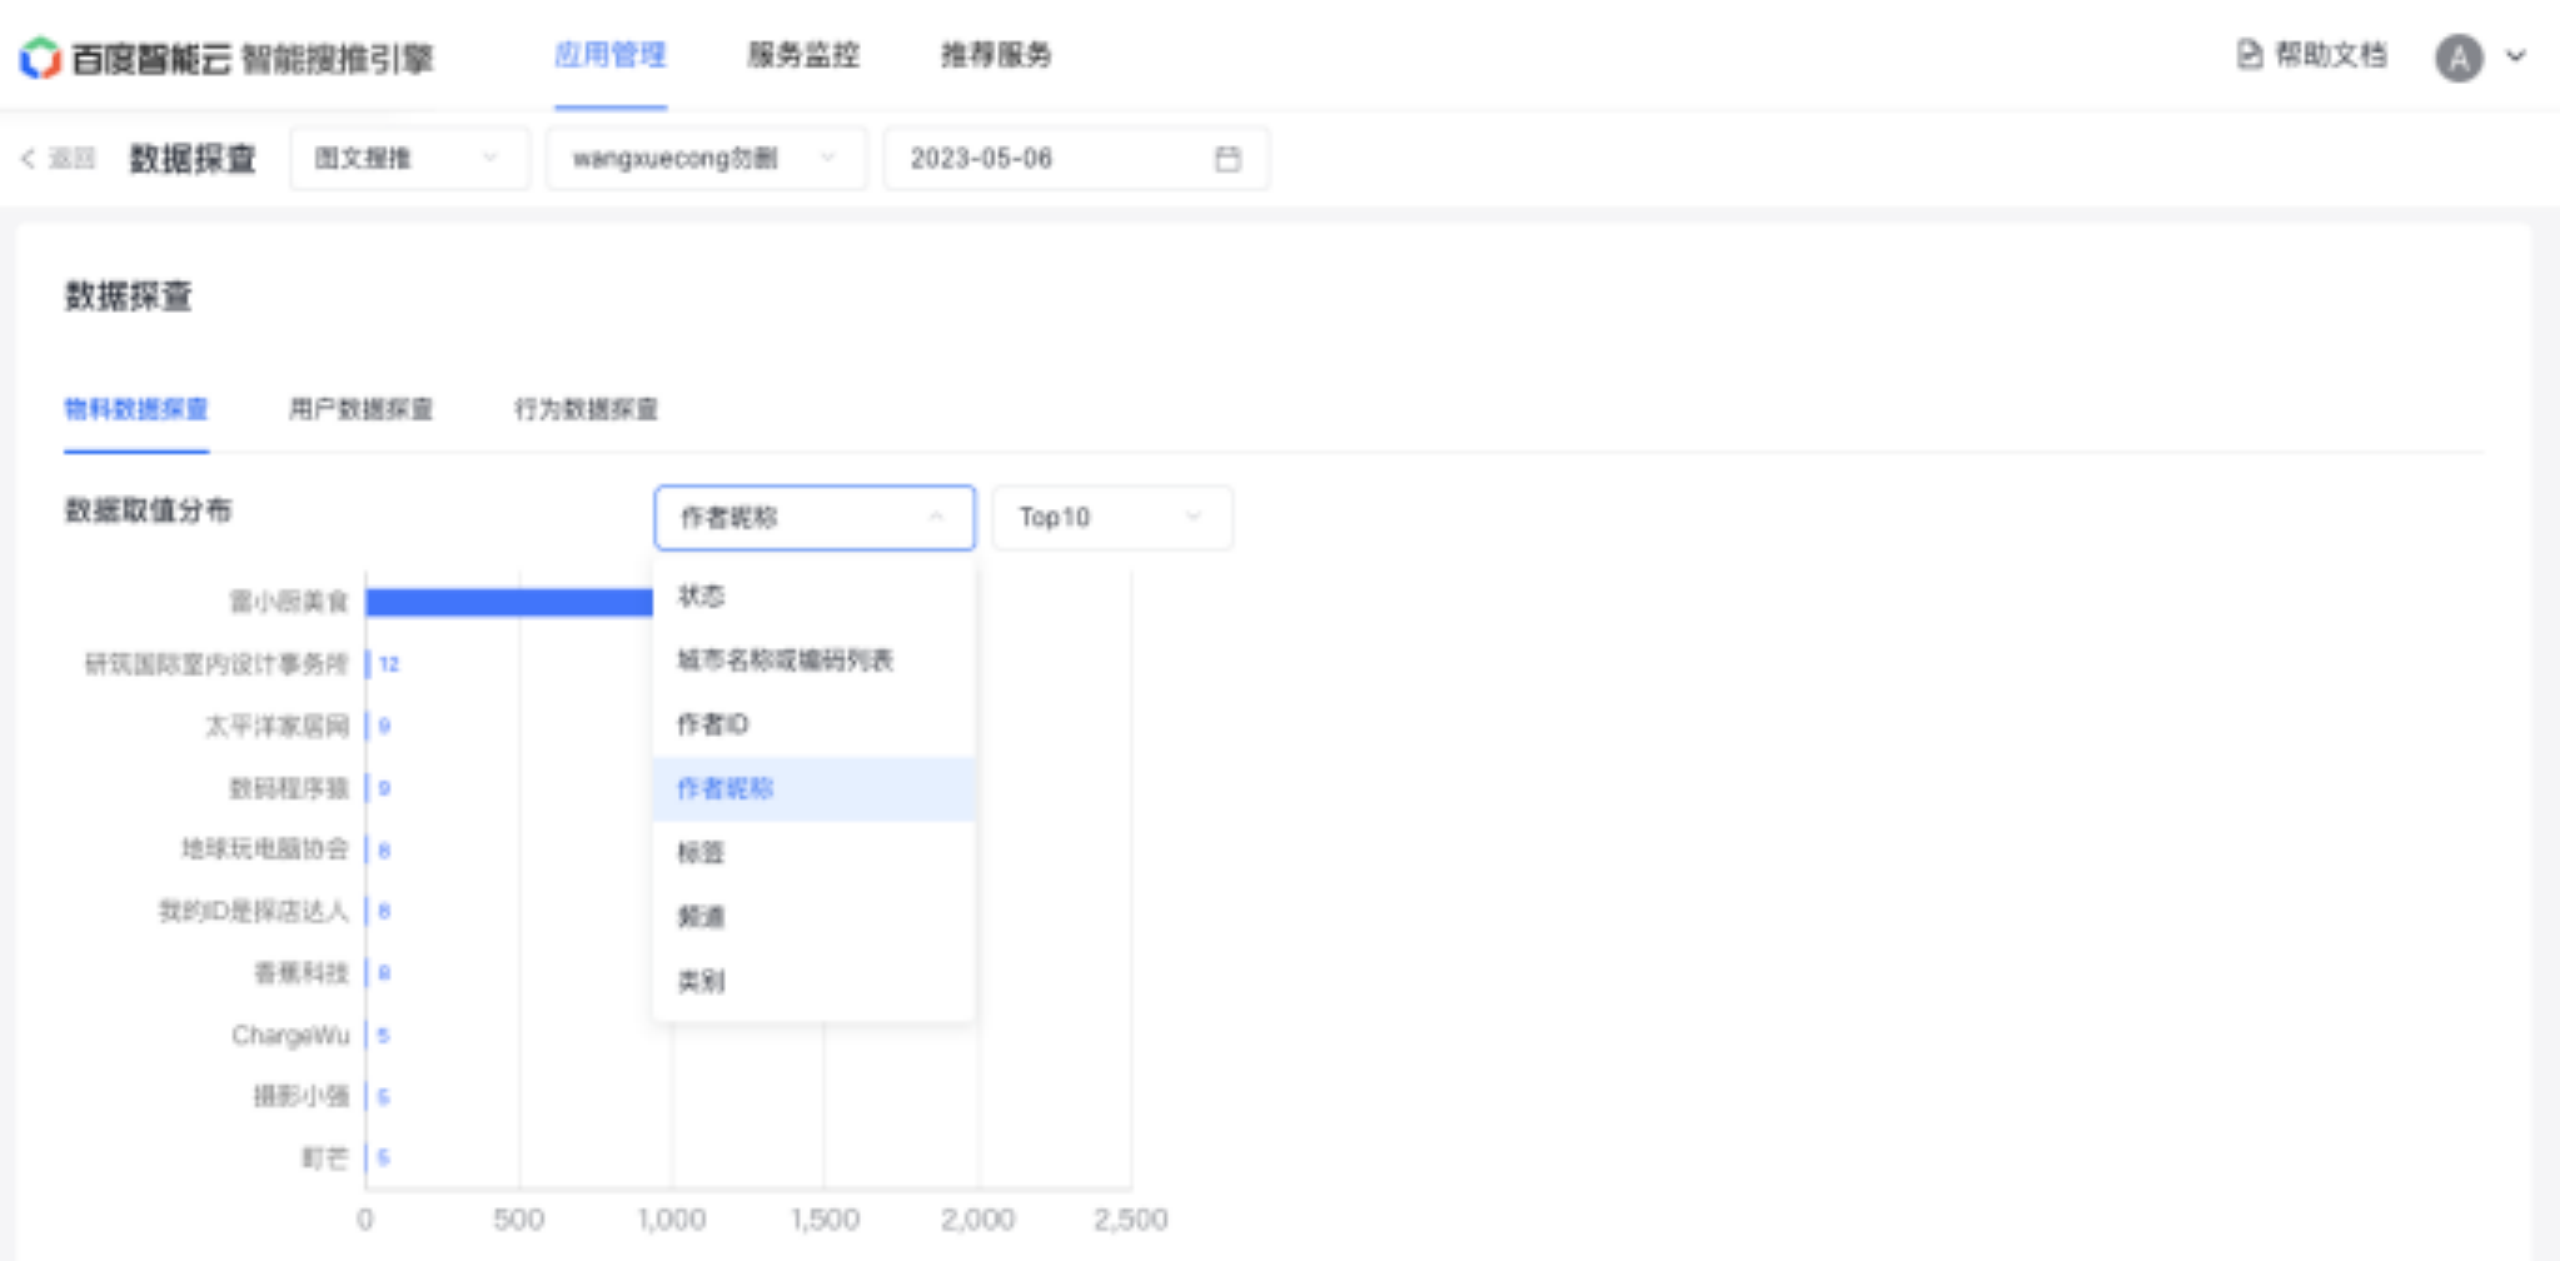This screenshot has width=2560, height=1261.
Task: Click the 町芒 chart label
Action: point(325,1158)
